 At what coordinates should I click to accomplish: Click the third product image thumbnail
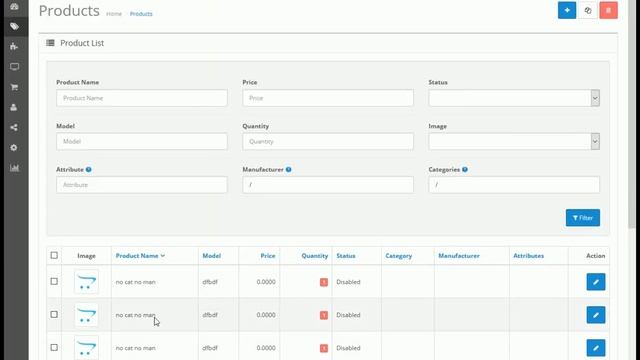coord(86,347)
